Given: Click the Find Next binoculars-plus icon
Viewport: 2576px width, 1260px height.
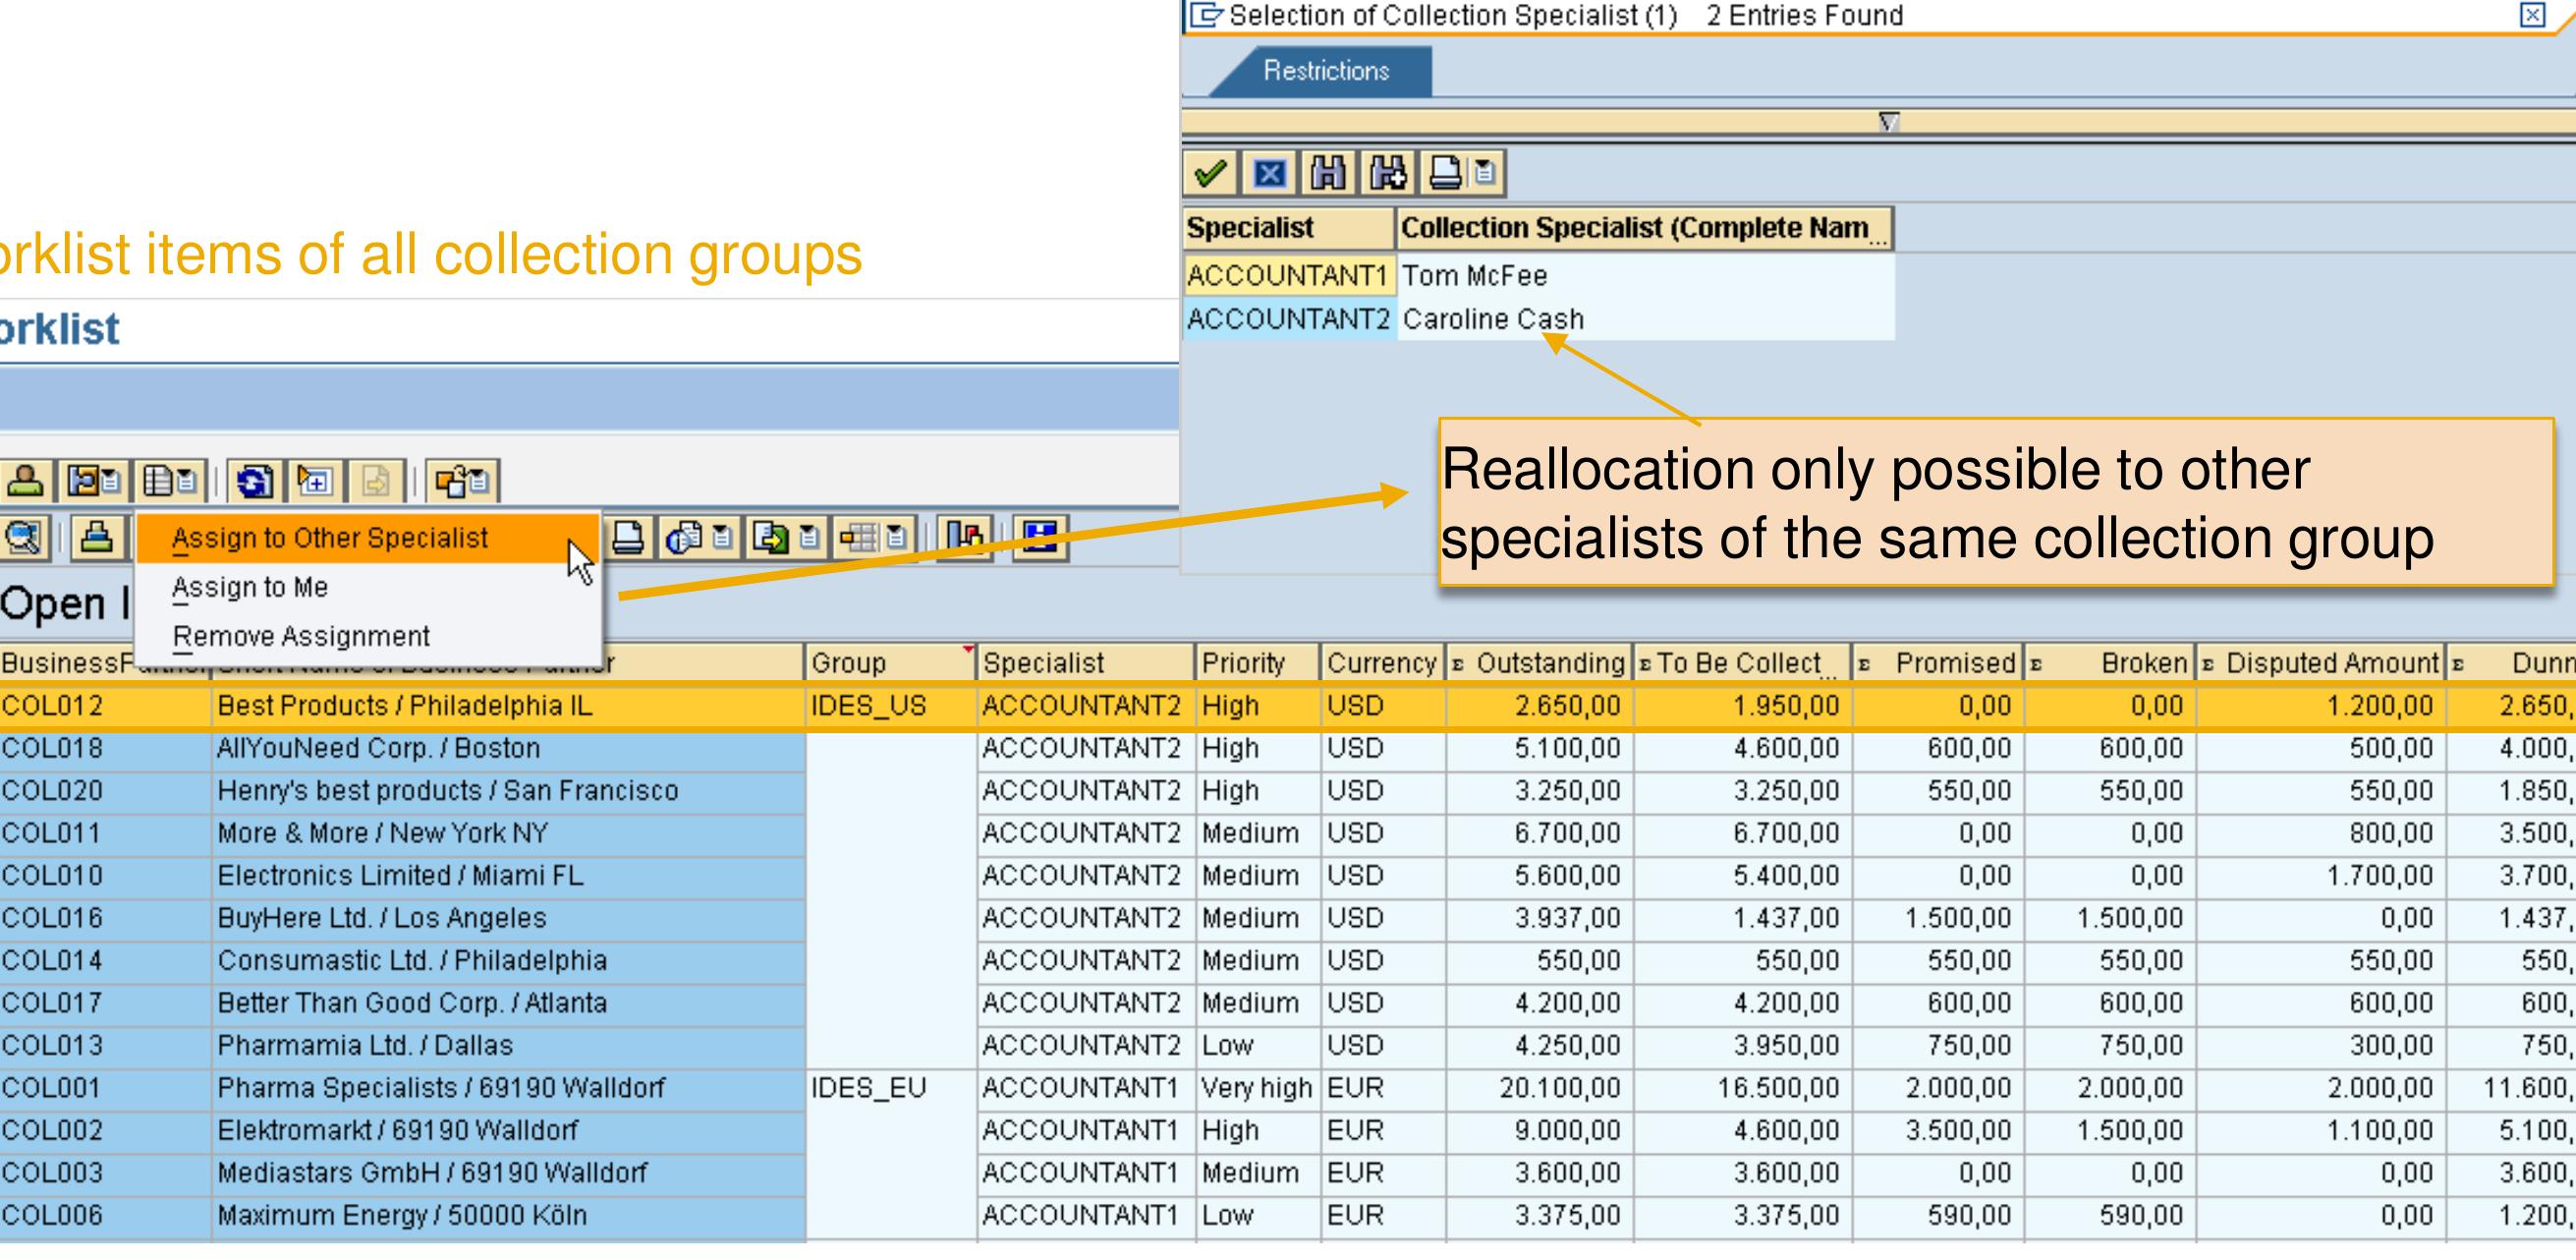Looking at the screenshot, I should [x=1388, y=173].
